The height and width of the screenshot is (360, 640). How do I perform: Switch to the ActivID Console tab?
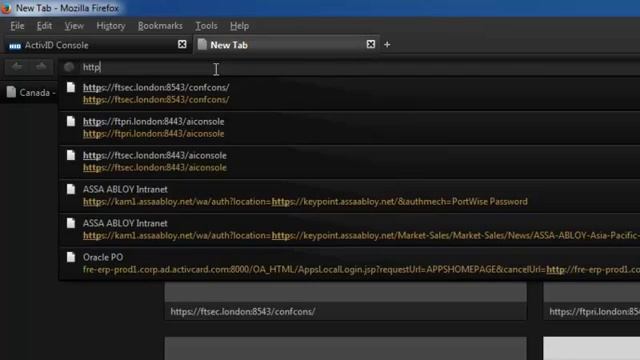click(97, 45)
